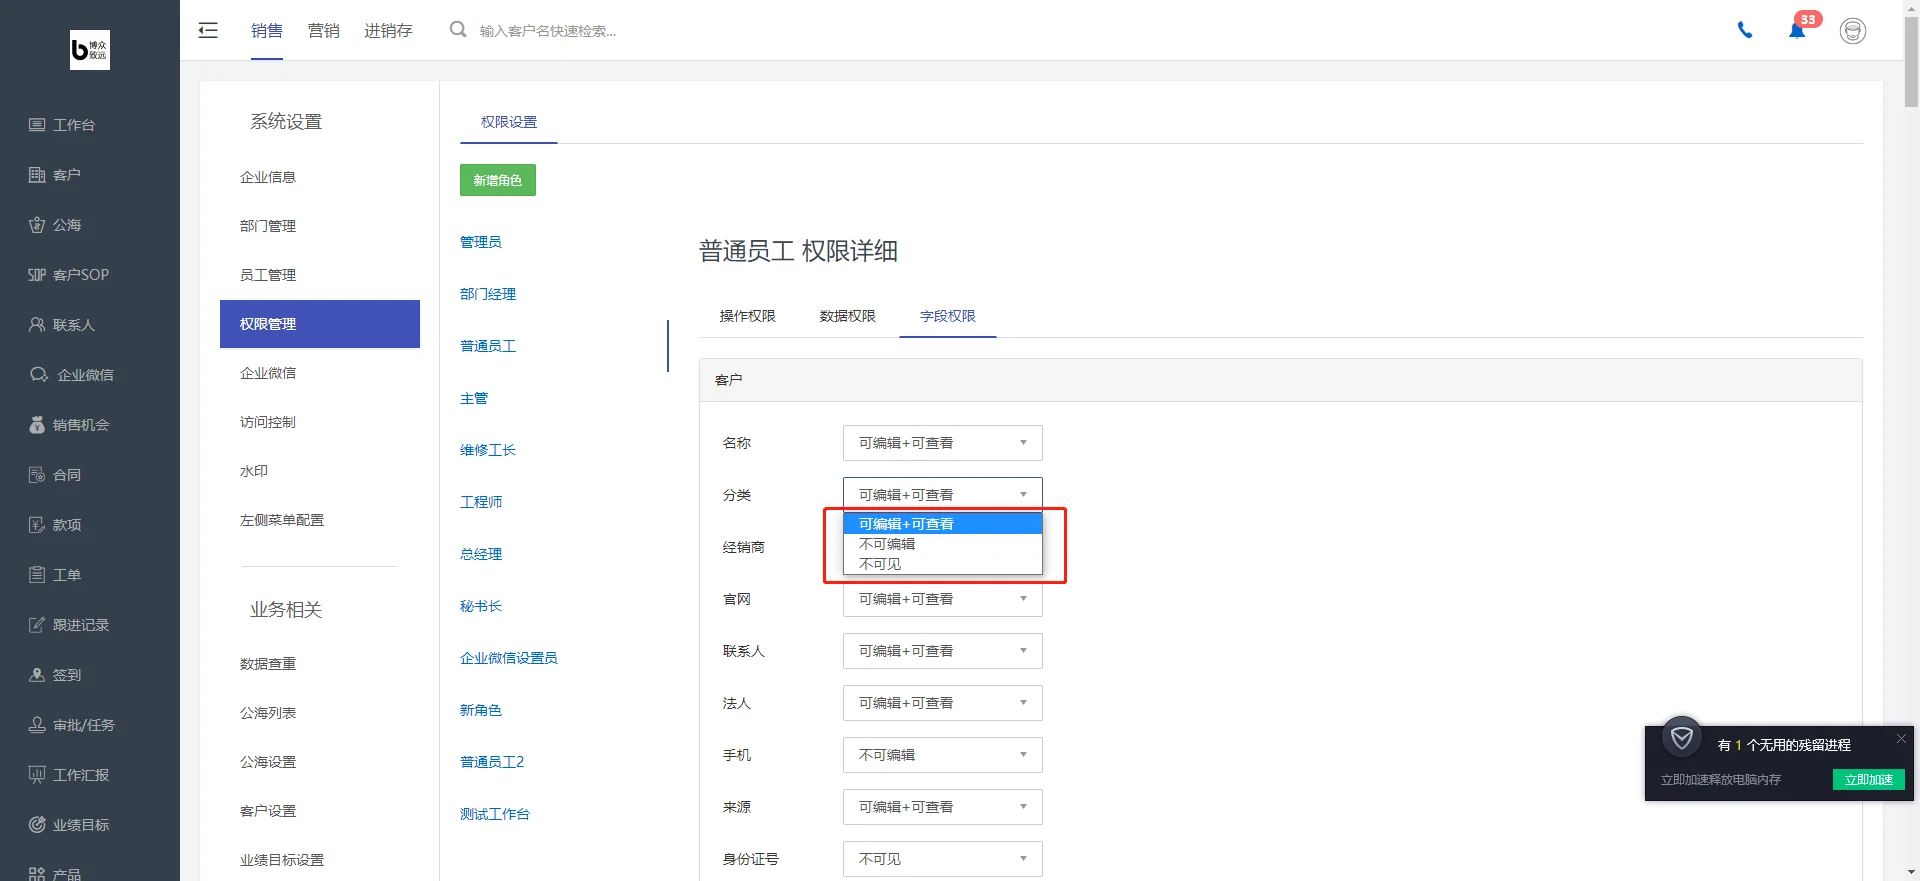Open 左侧菜单配置 in system settings
Image resolution: width=1920 pixels, height=881 pixels.
point(282,520)
